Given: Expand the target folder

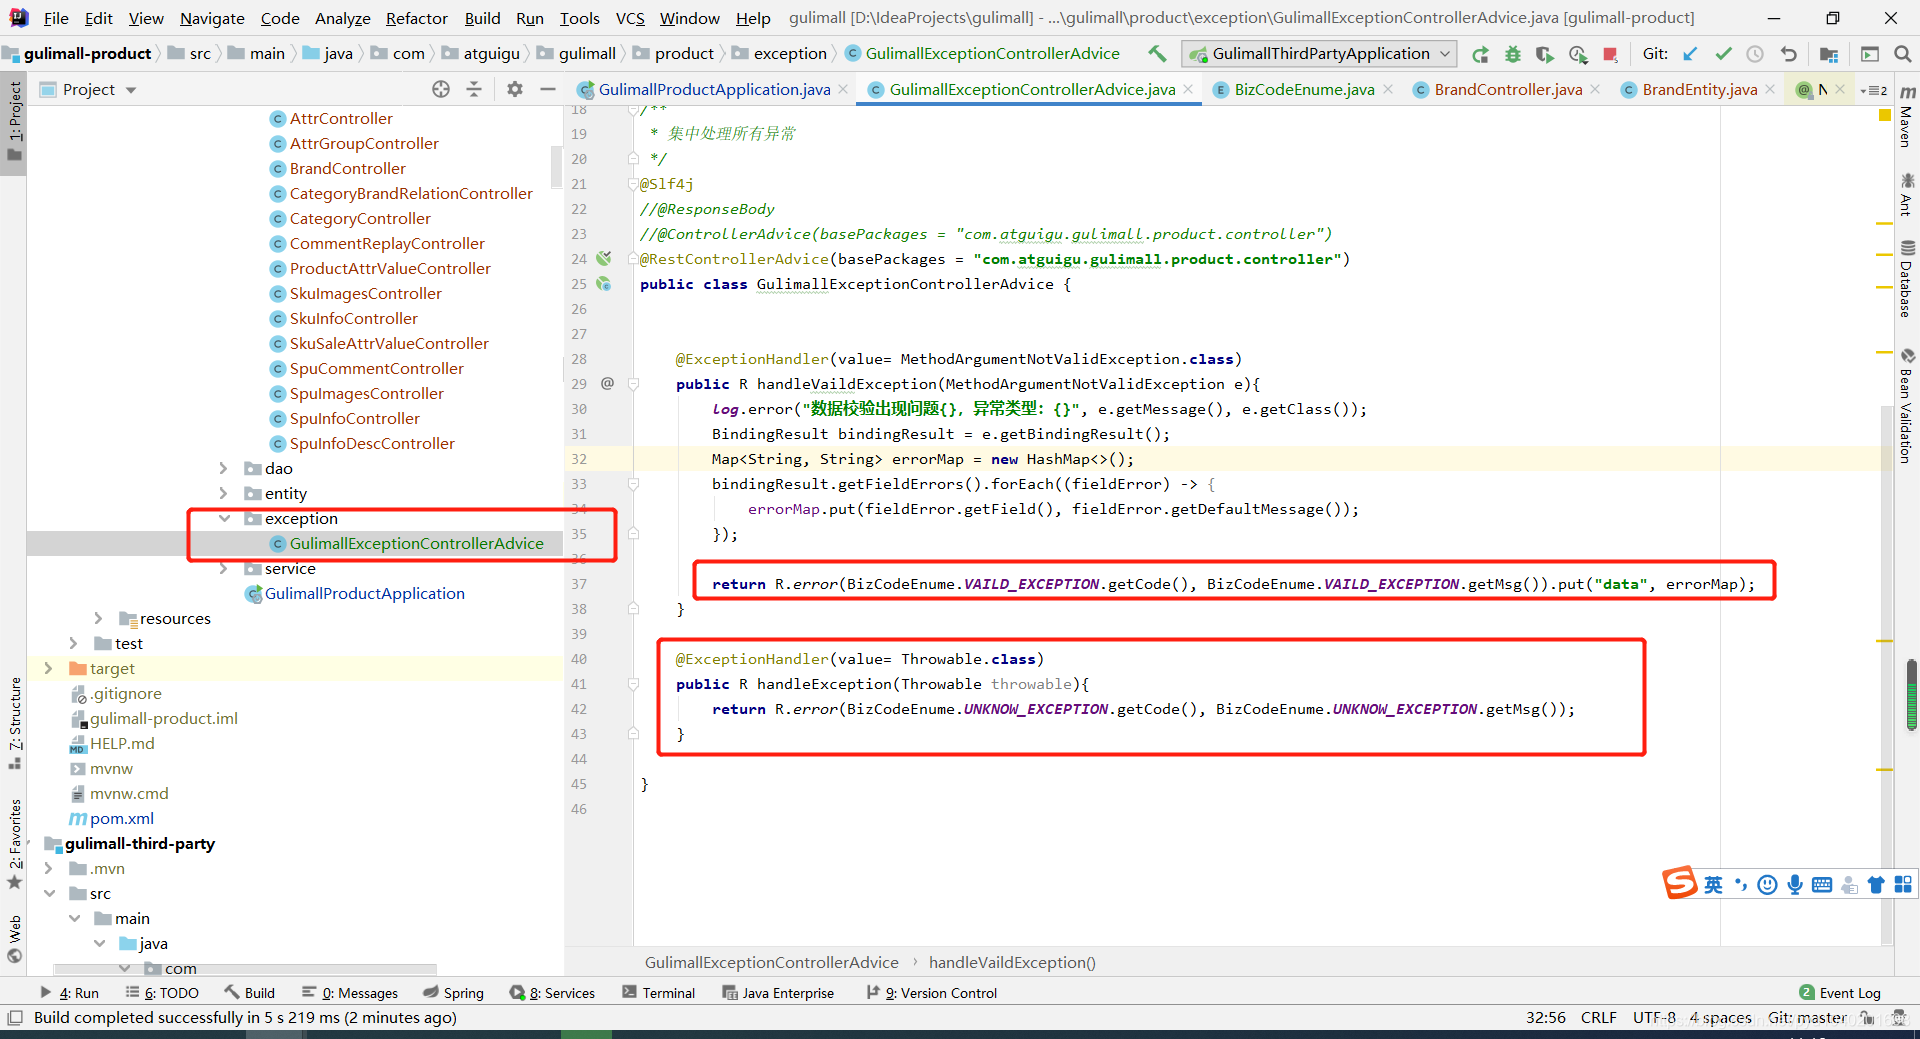Looking at the screenshot, I should click(48, 668).
